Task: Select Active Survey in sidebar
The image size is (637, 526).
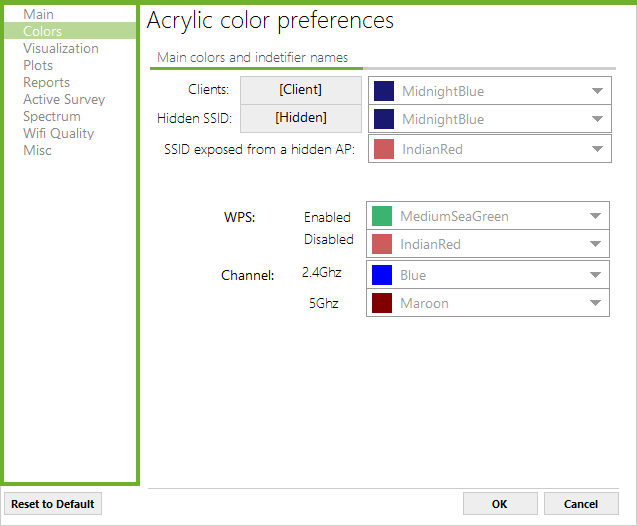Action: [x=64, y=99]
